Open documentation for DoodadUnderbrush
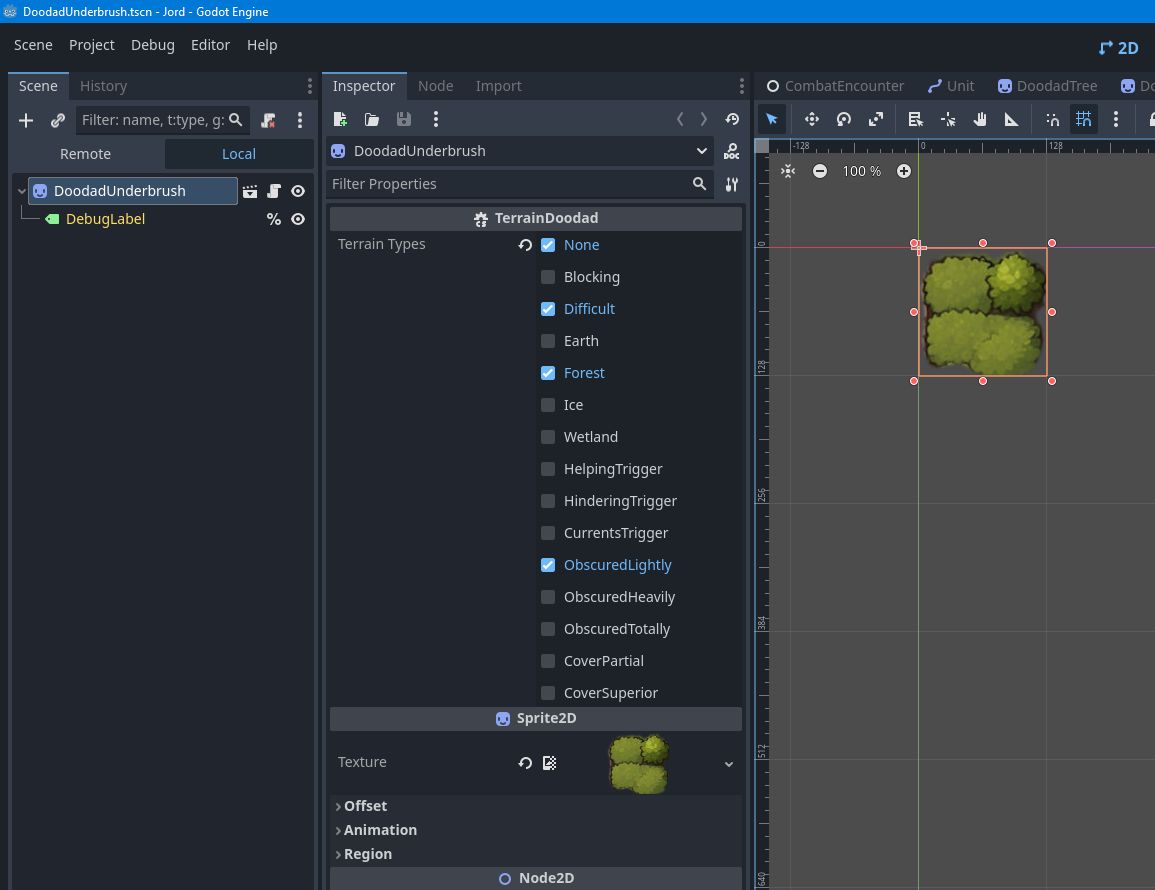 (x=731, y=152)
